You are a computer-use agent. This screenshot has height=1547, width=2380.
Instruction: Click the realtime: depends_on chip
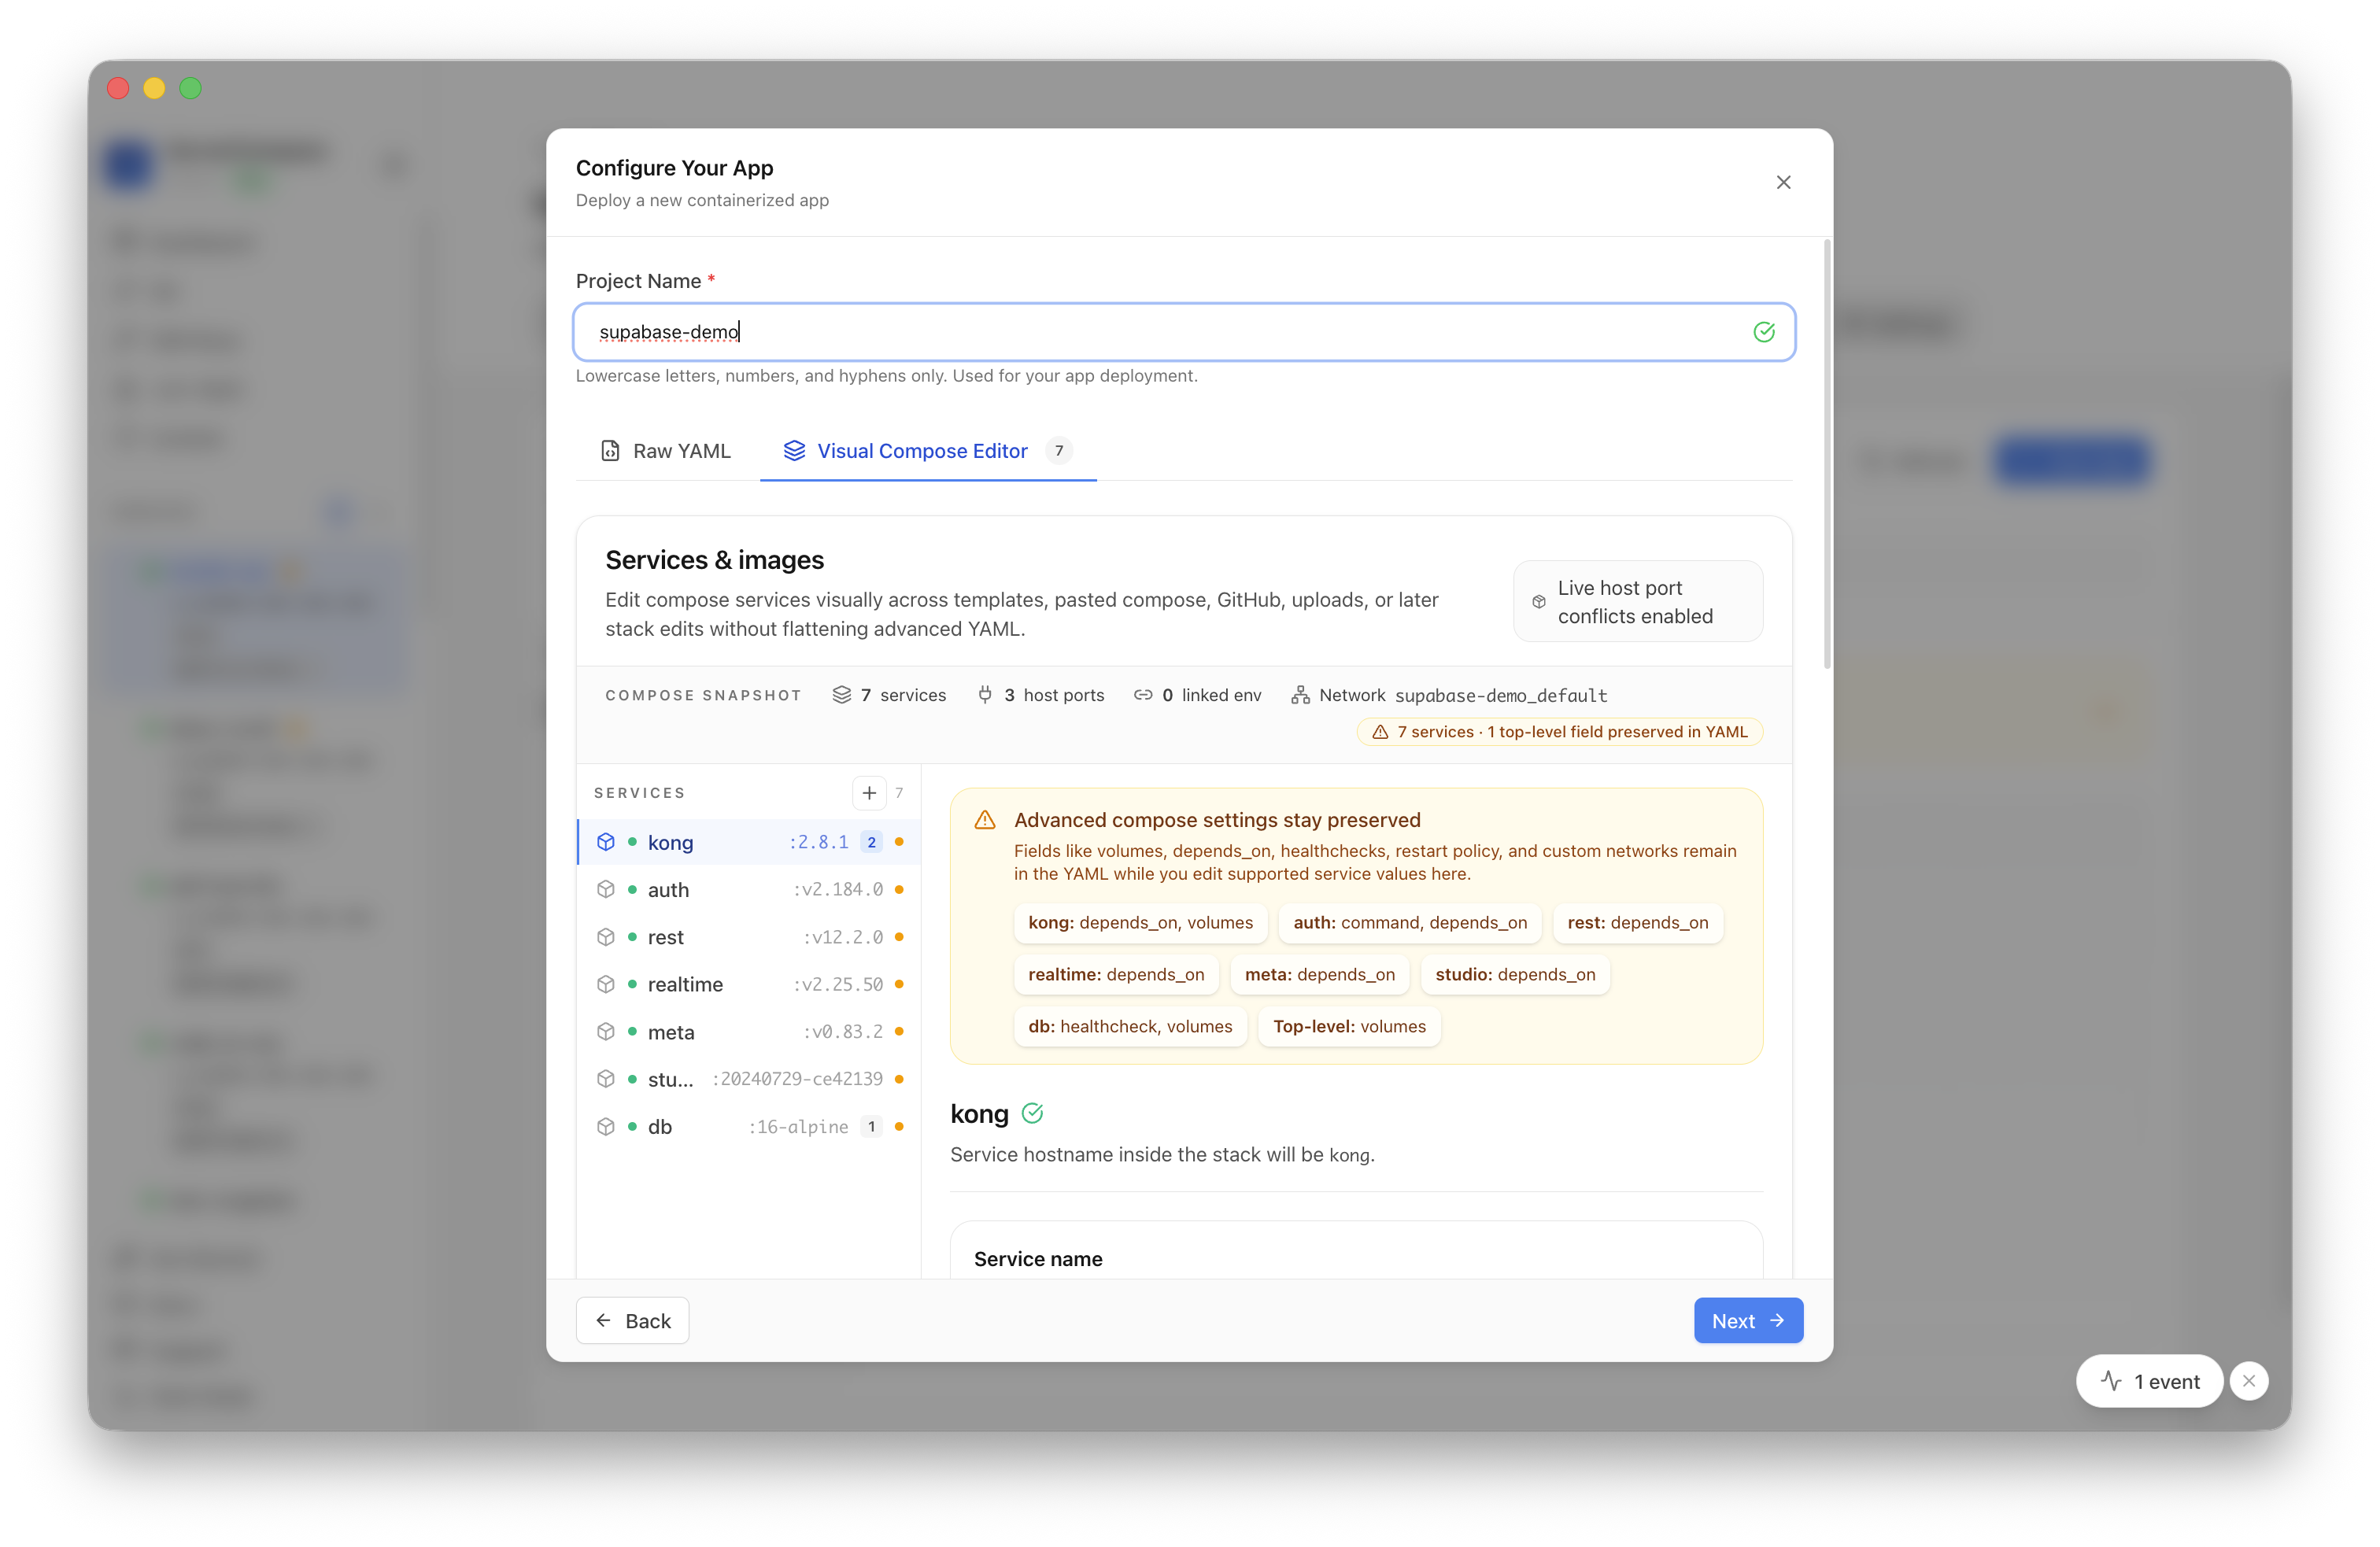click(x=1116, y=974)
